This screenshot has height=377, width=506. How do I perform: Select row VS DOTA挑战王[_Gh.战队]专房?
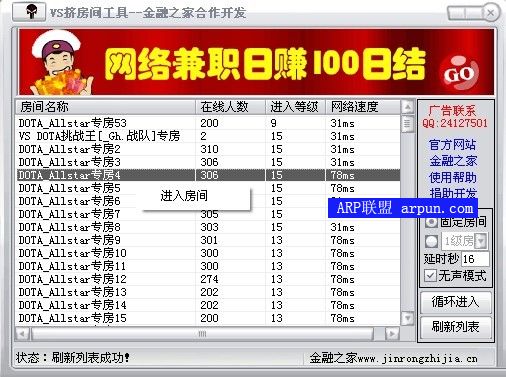pos(208,136)
